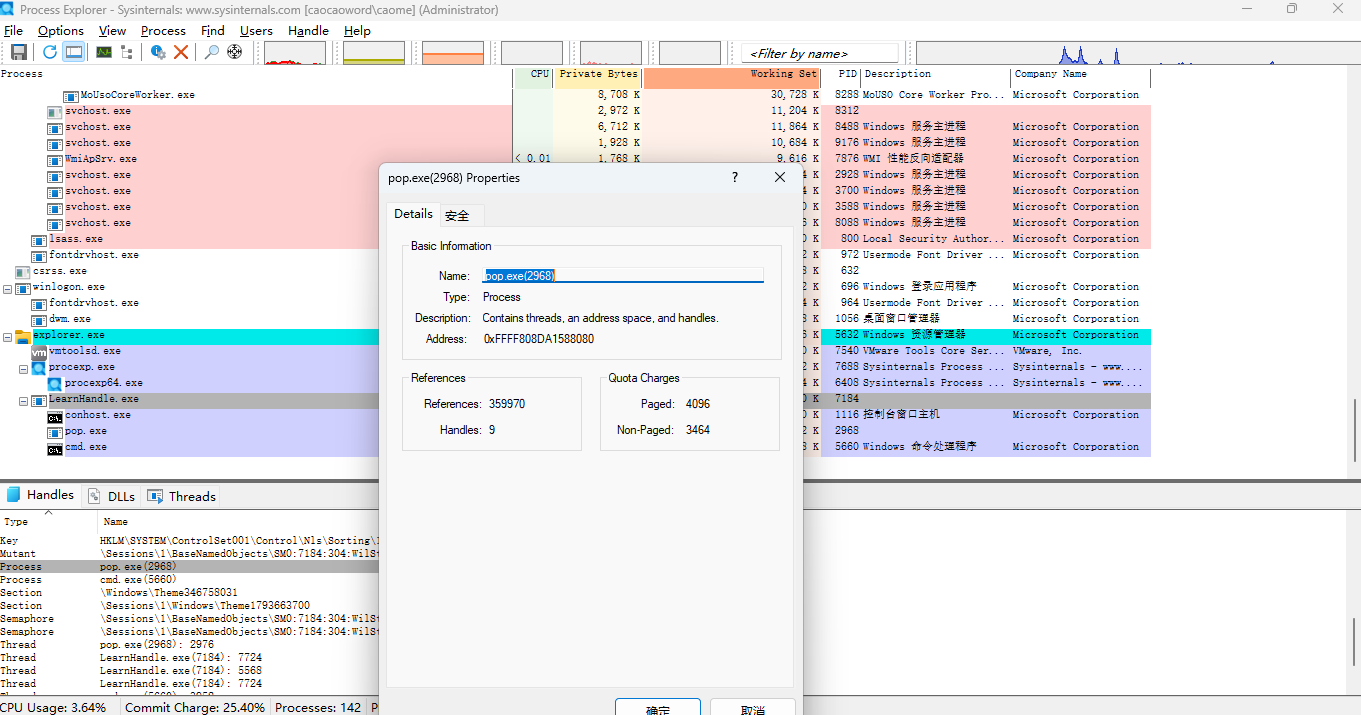1361x715 pixels.
Task: Click the orange physical memory mini graph
Action: [453, 53]
